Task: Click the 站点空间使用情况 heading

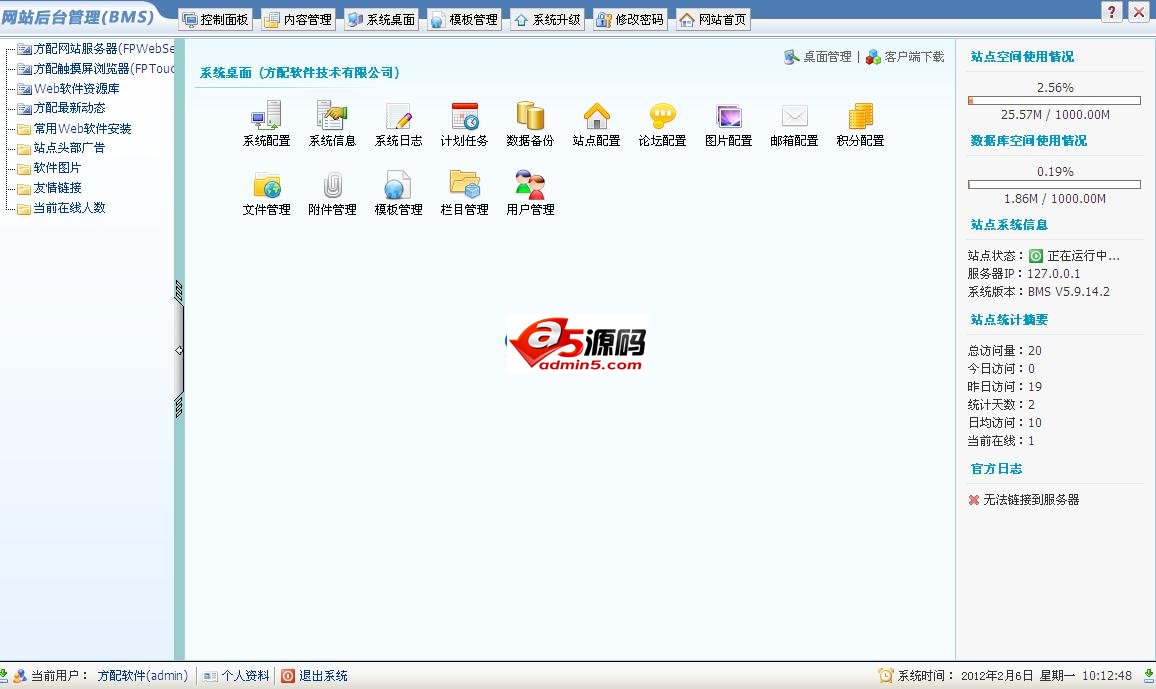Action: [x=1022, y=57]
